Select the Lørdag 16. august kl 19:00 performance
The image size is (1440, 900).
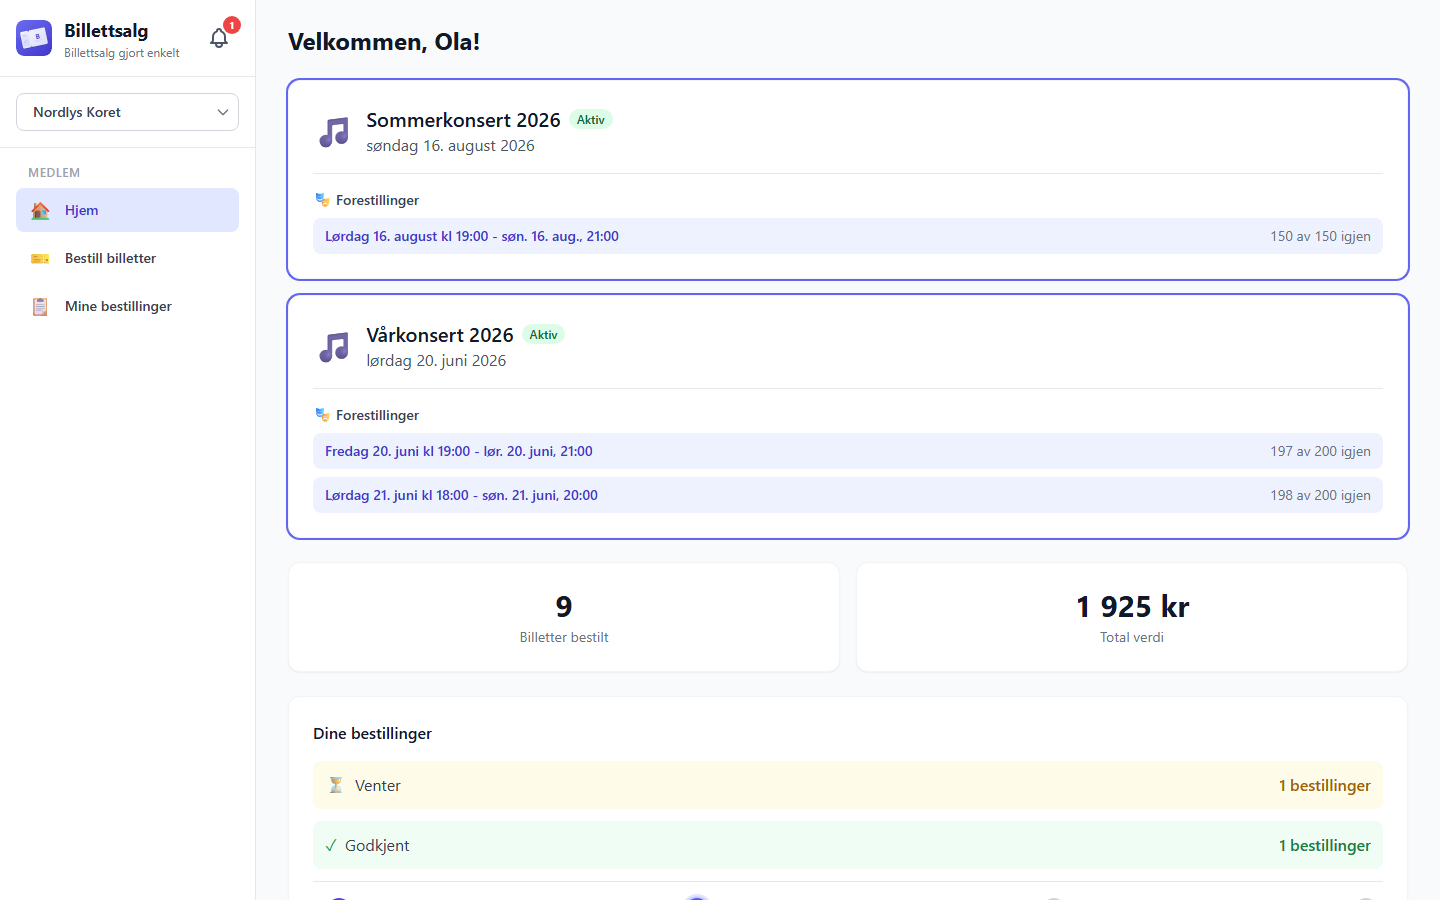click(x=848, y=236)
